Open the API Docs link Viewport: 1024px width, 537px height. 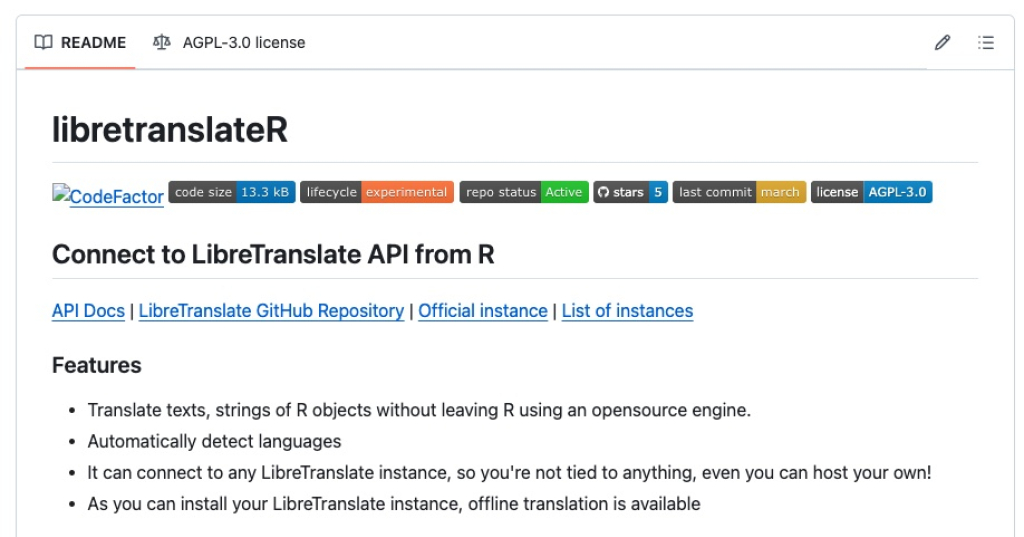point(88,311)
